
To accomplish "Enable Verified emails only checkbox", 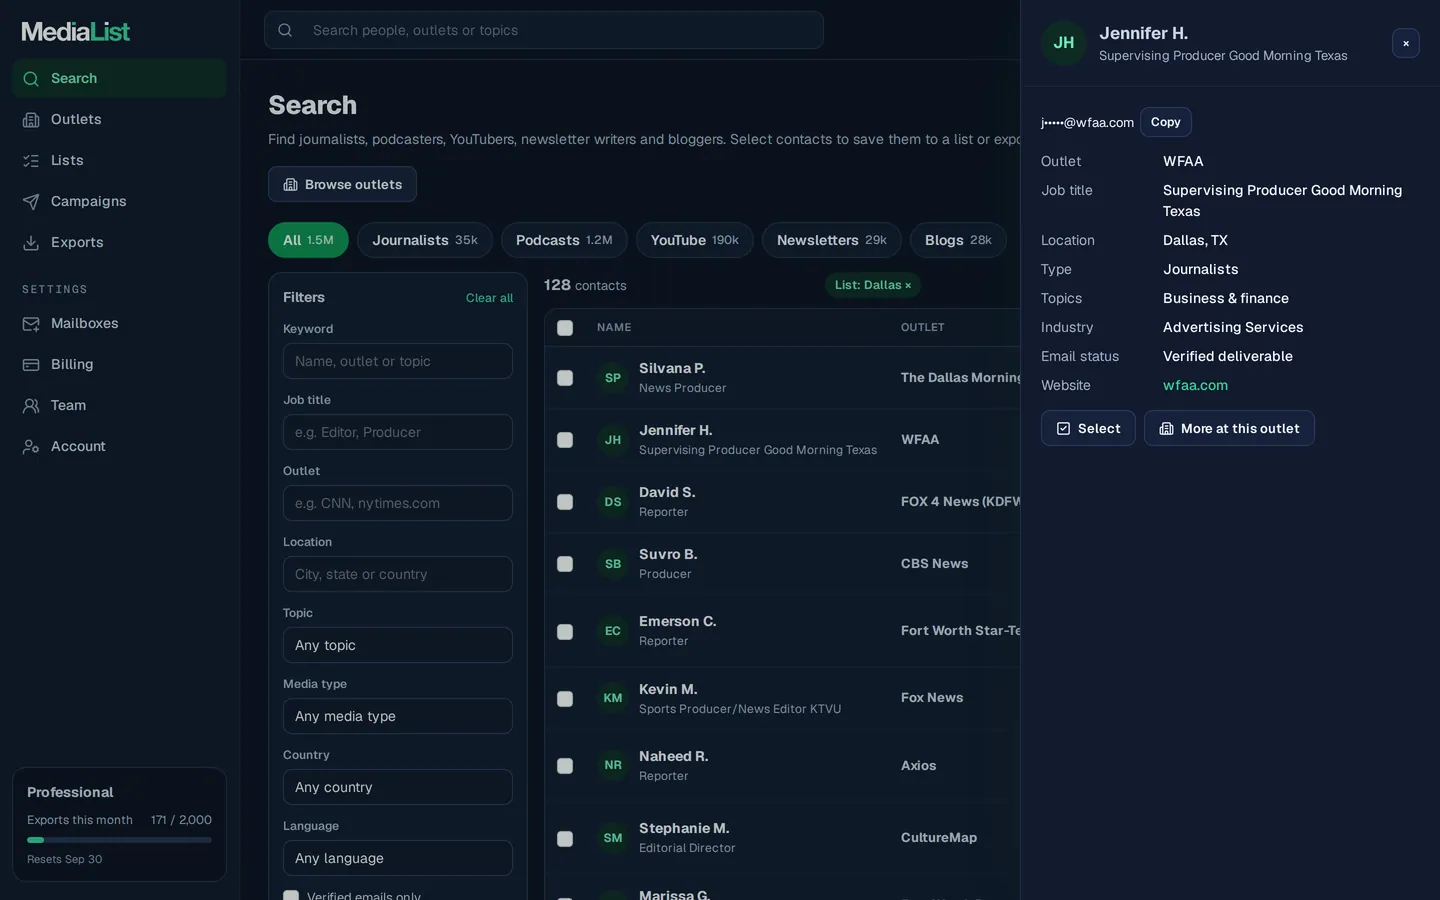I will [x=291, y=895].
